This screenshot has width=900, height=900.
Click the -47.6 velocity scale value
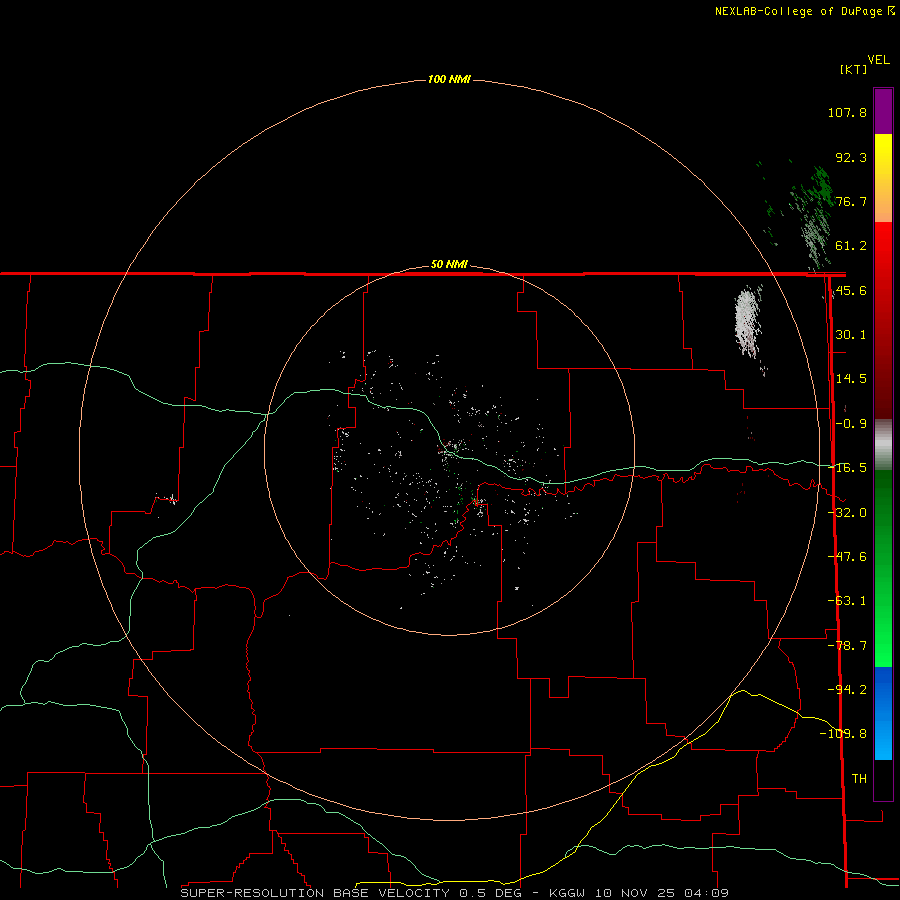848,557
